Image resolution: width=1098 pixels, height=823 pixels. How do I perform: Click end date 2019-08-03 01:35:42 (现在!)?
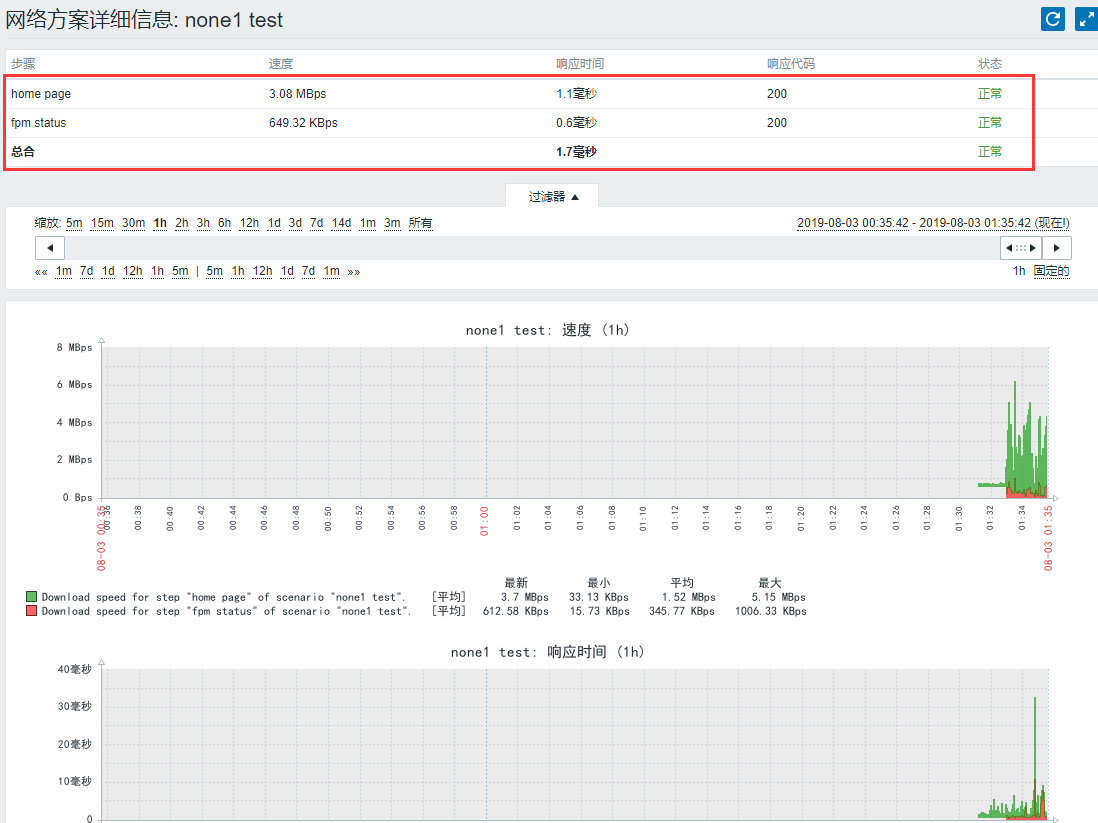pyautogui.click(x=994, y=223)
